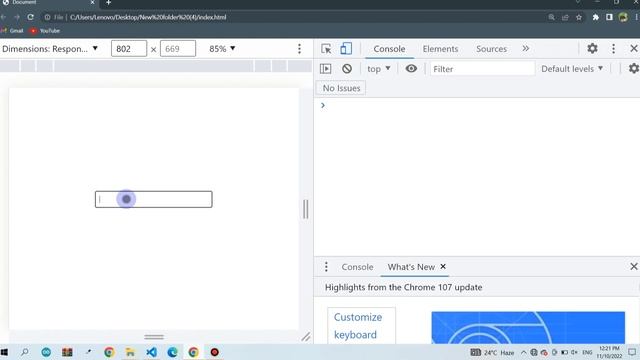
Task: Select the drawer Console tab
Action: tap(357, 267)
